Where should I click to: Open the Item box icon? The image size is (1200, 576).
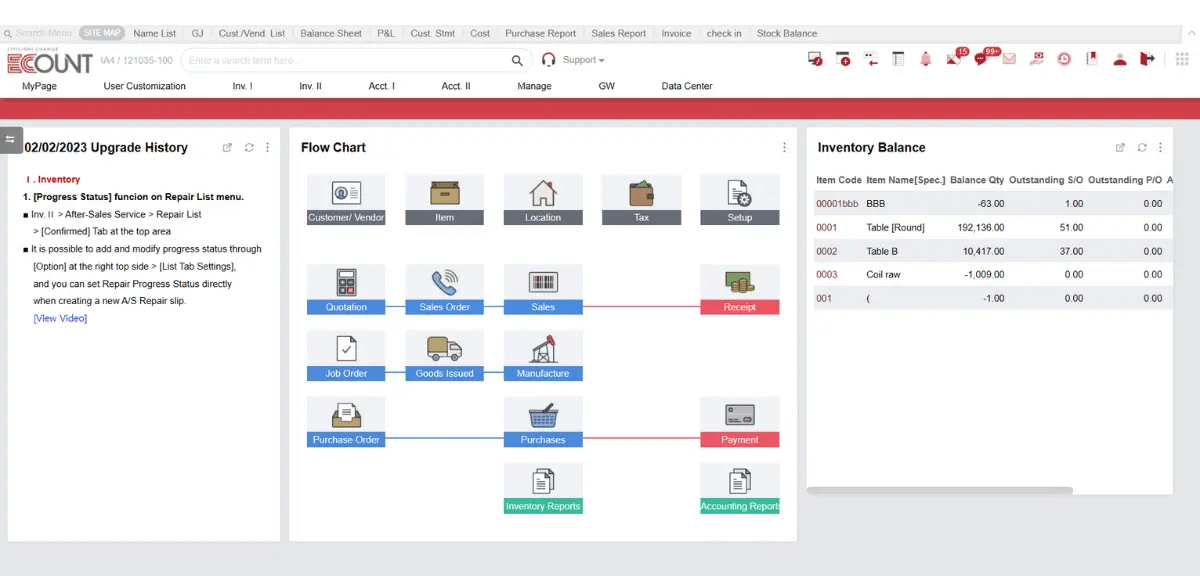click(x=444, y=200)
